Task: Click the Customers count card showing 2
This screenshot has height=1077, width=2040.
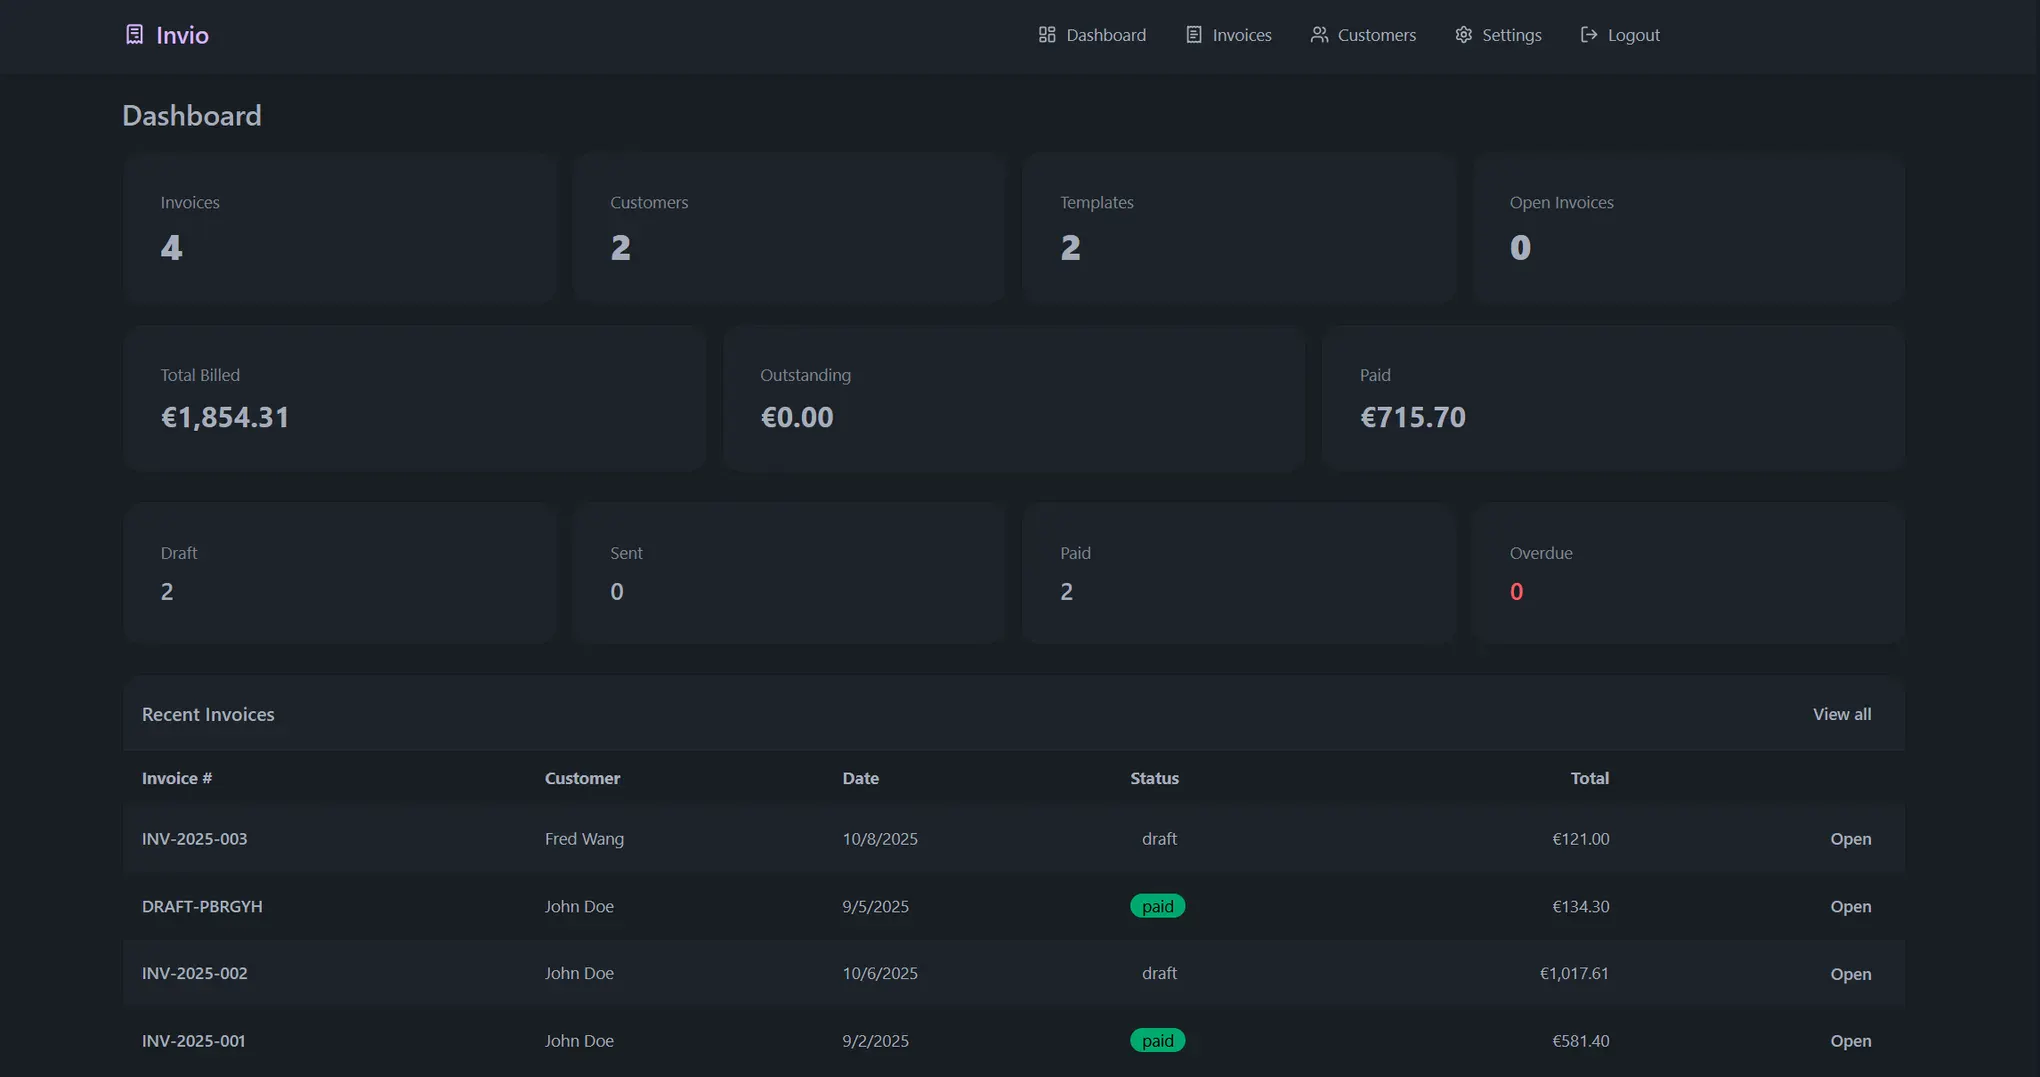Action: (x=789, y=228)
